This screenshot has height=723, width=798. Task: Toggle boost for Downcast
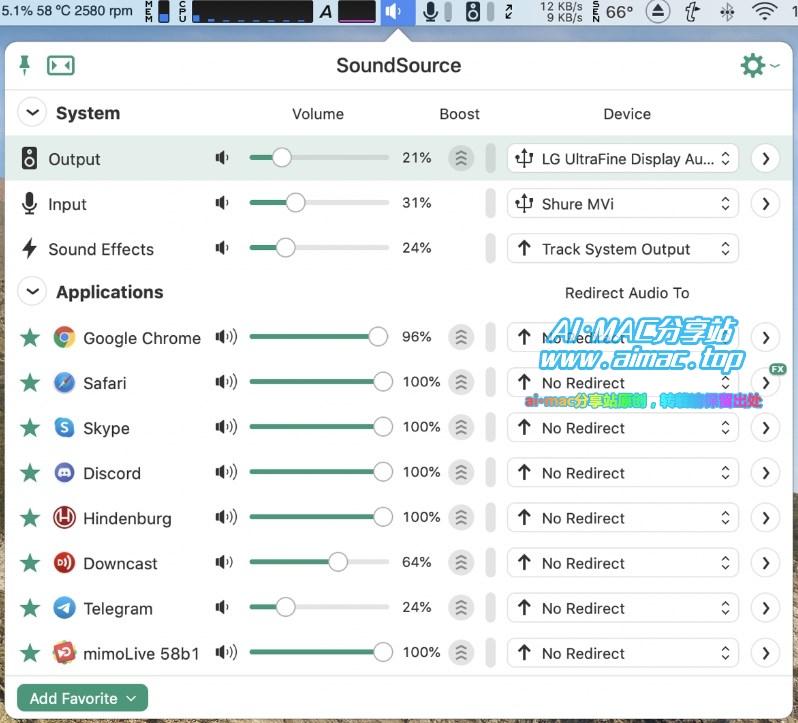tap(461, 563)
